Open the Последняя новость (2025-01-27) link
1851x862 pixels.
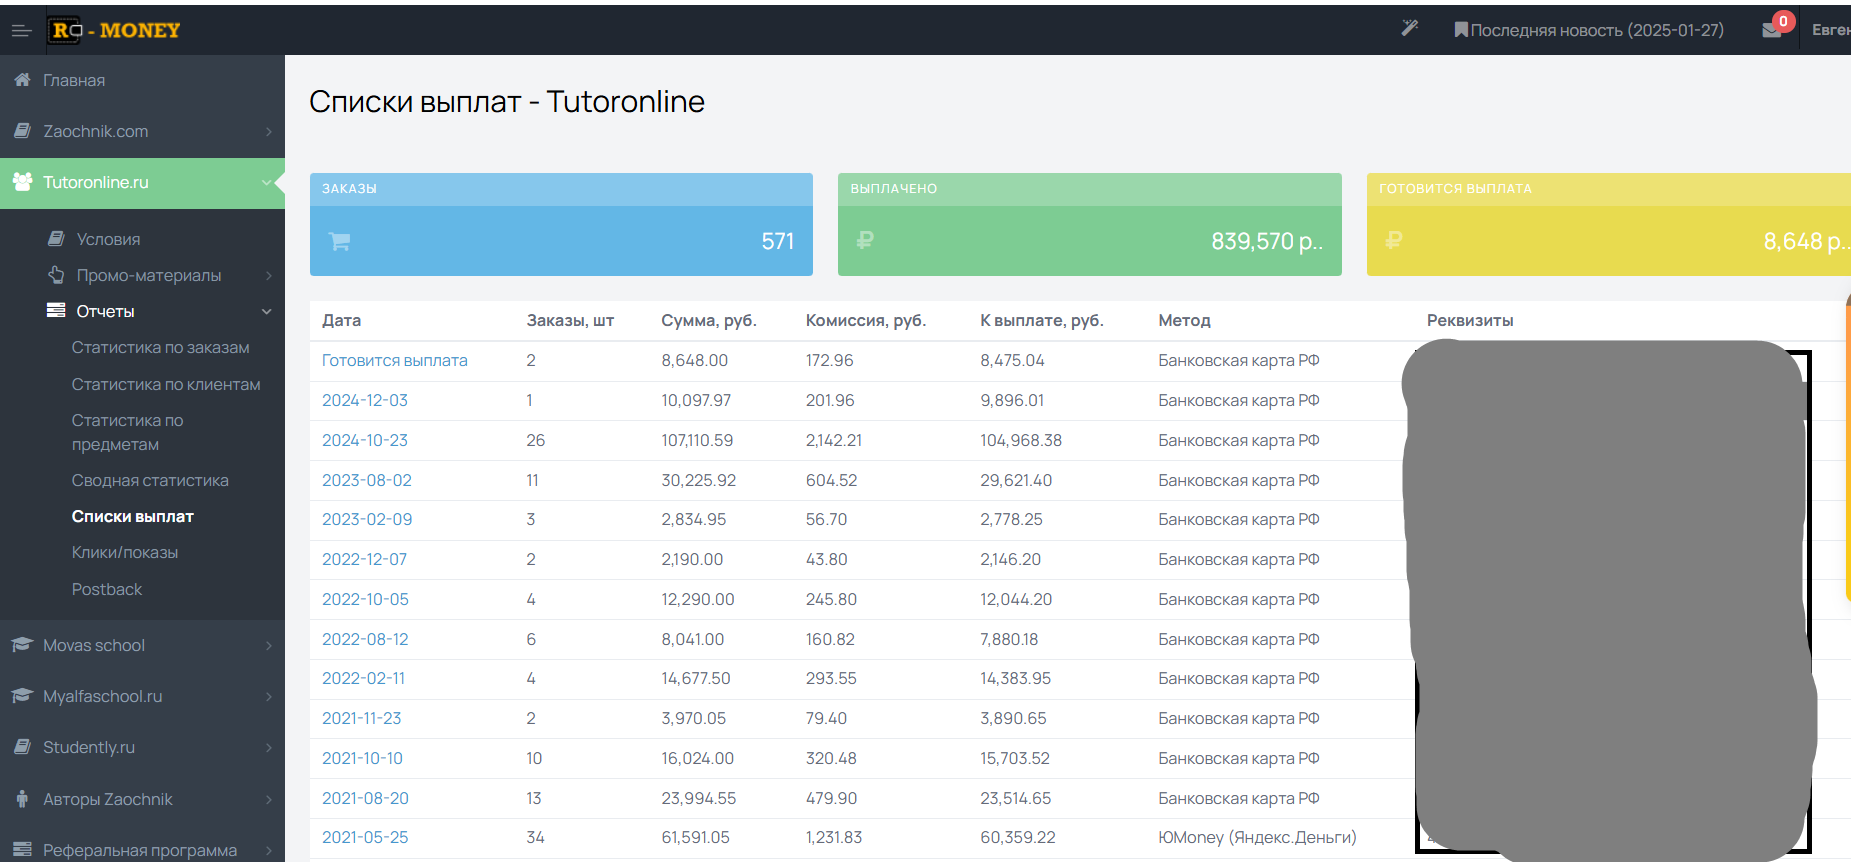pos(1597,30)
